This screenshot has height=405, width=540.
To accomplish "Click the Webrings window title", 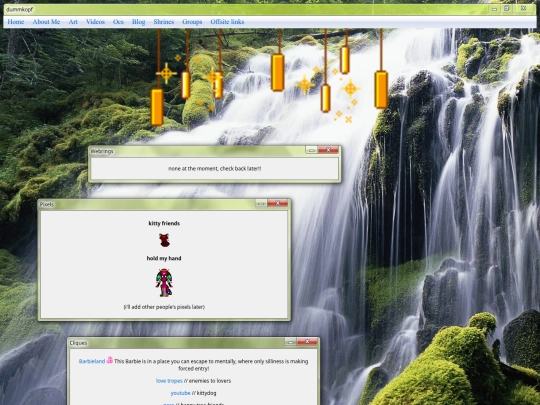I will [102, 151].
